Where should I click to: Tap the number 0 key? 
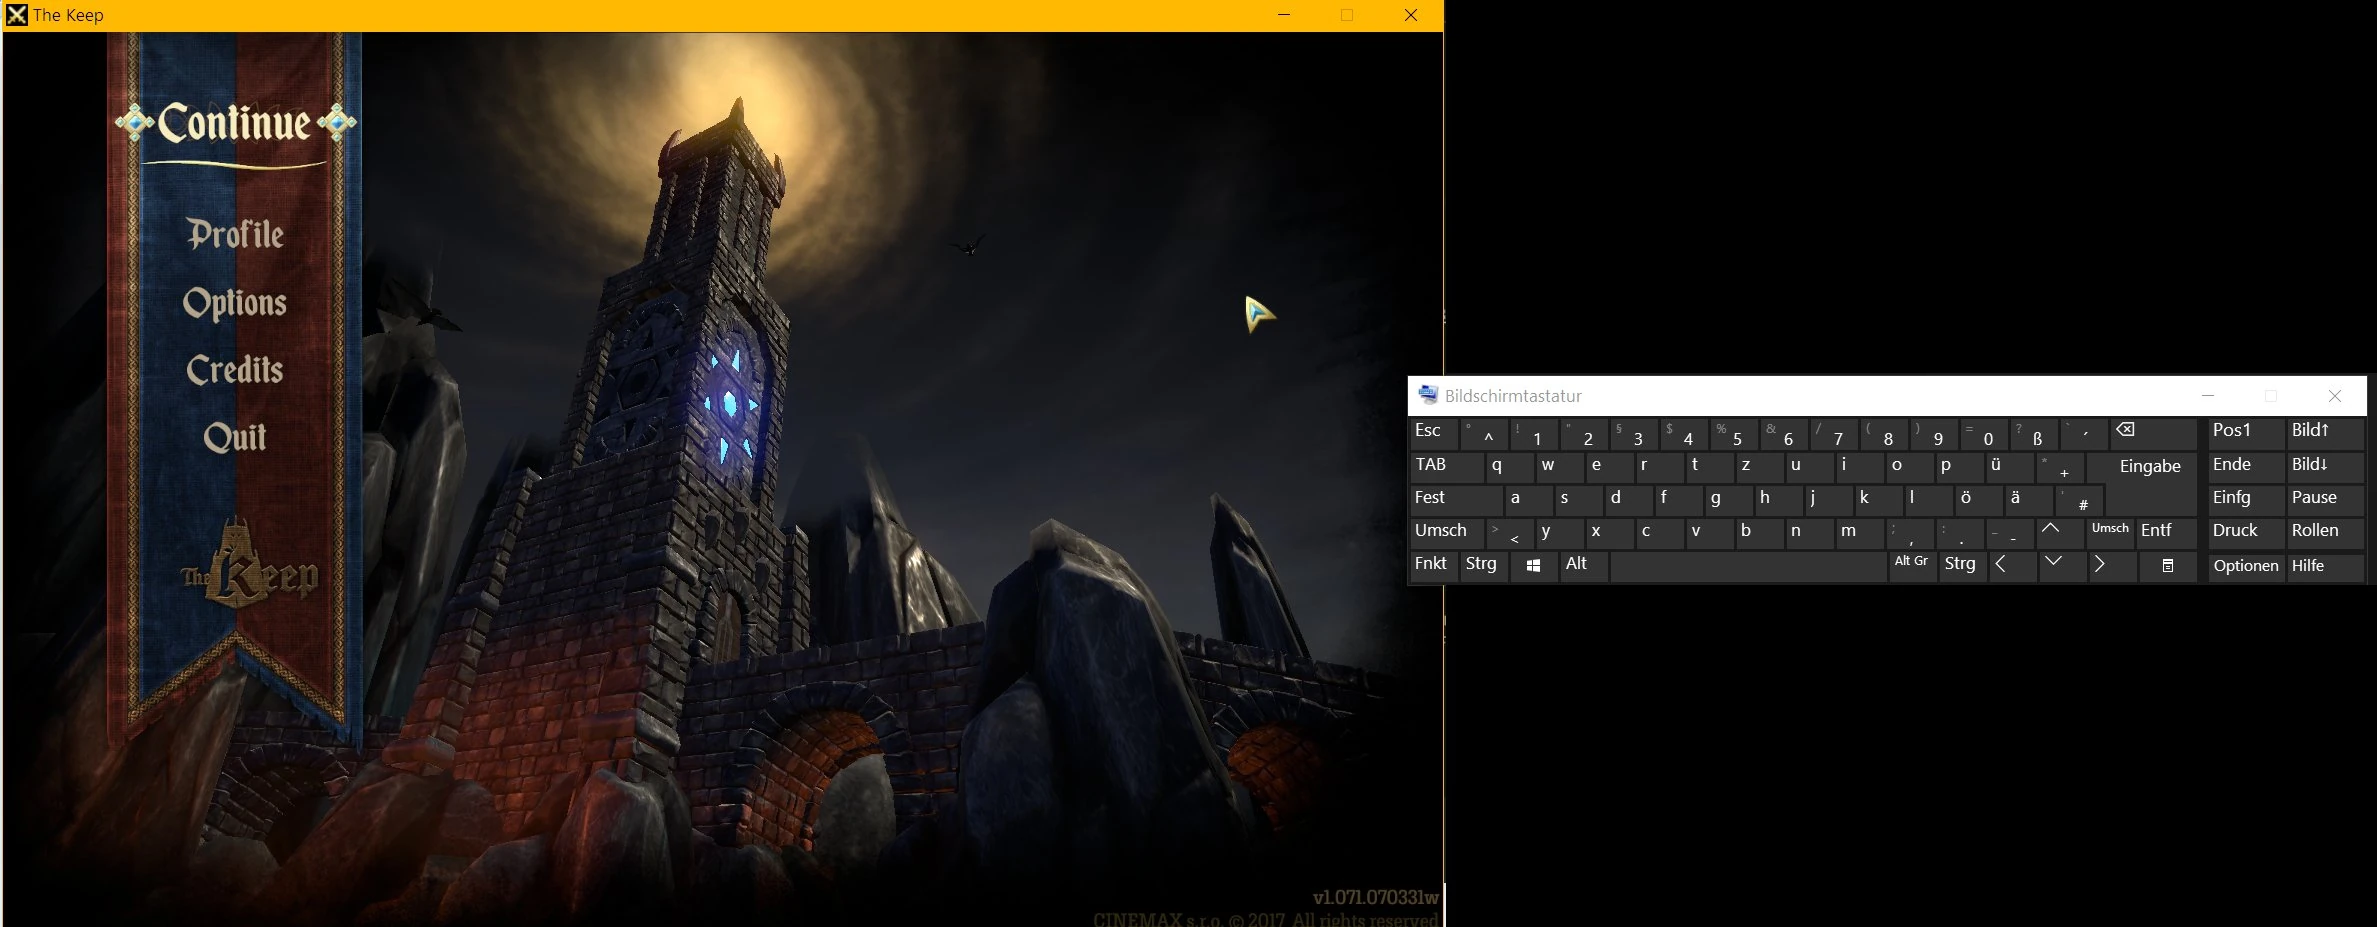click(x=1984, y=434)
